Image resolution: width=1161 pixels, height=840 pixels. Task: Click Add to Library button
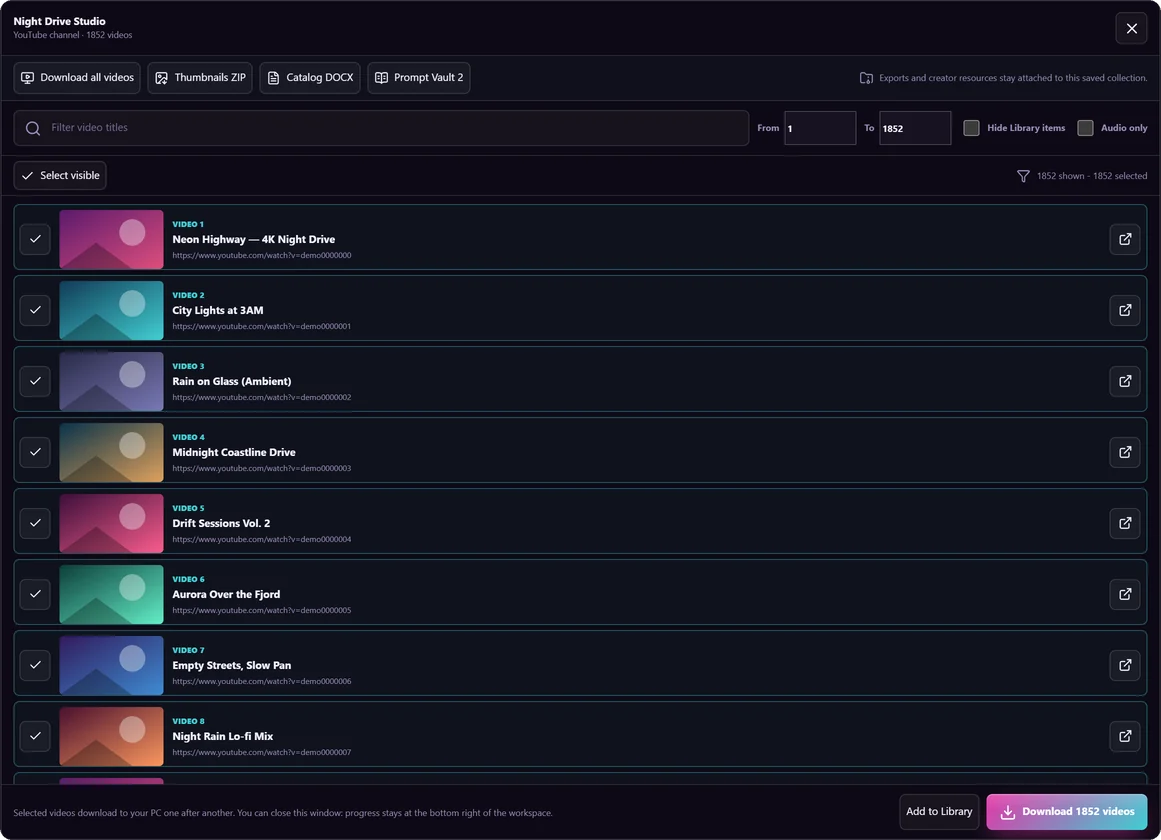pyautogui.click(x=939, y=812)
